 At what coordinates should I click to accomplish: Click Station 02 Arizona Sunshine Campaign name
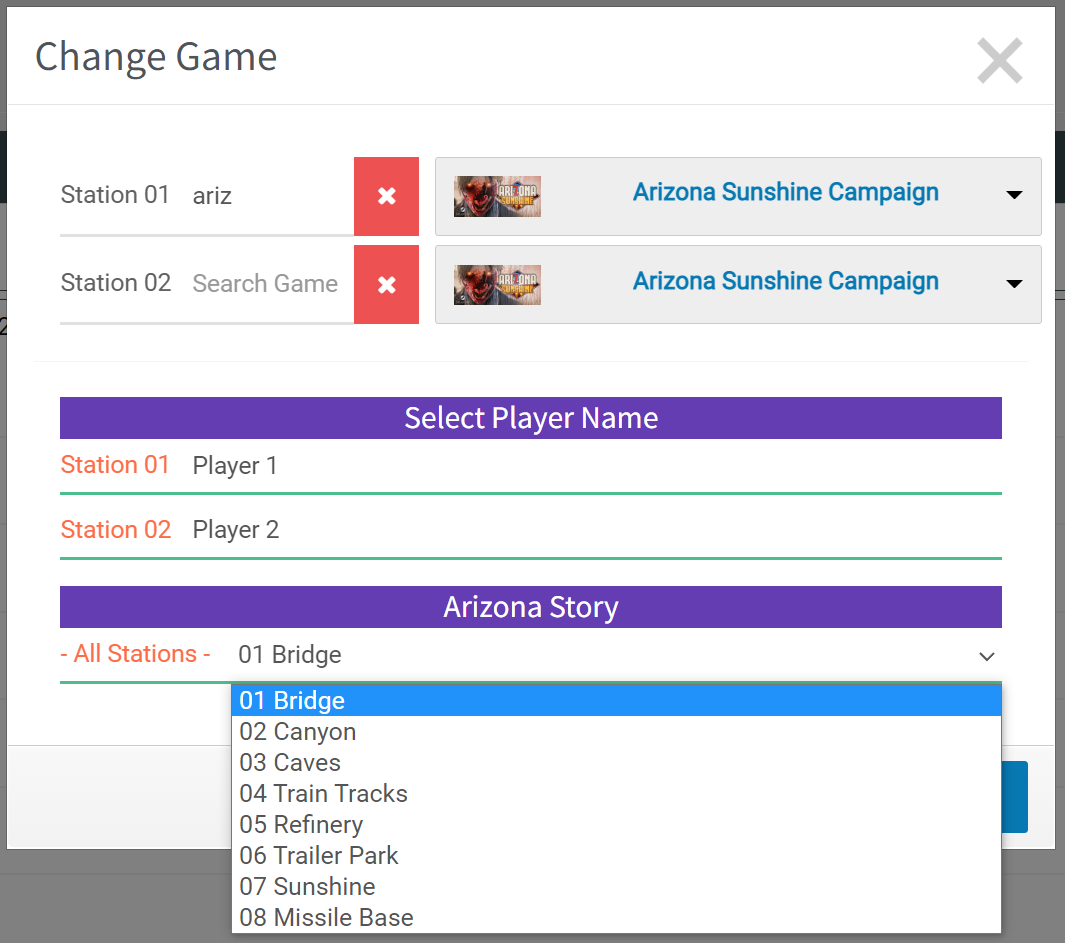(786, 281)
